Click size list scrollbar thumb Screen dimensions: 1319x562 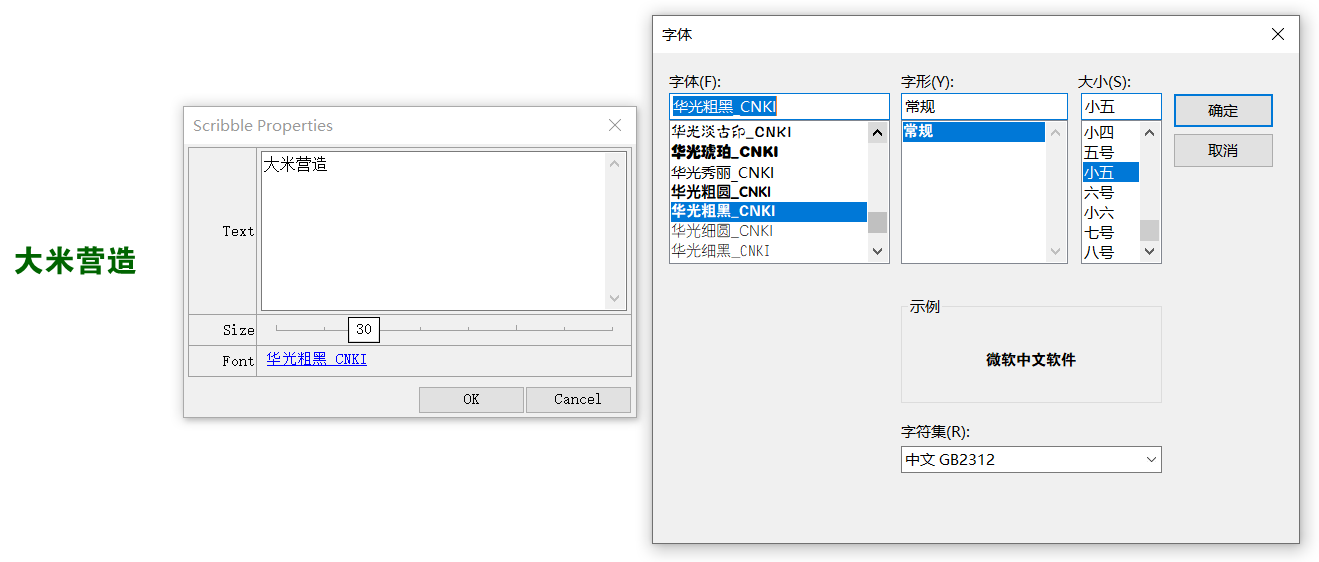pos(1150,230)
